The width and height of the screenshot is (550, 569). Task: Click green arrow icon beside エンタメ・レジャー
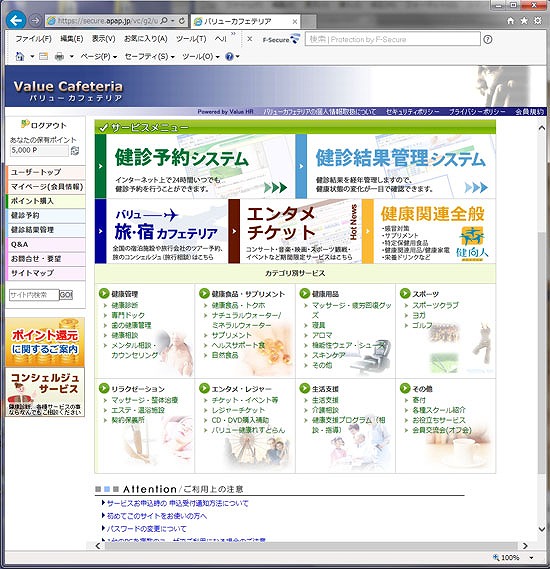(204, 388)
